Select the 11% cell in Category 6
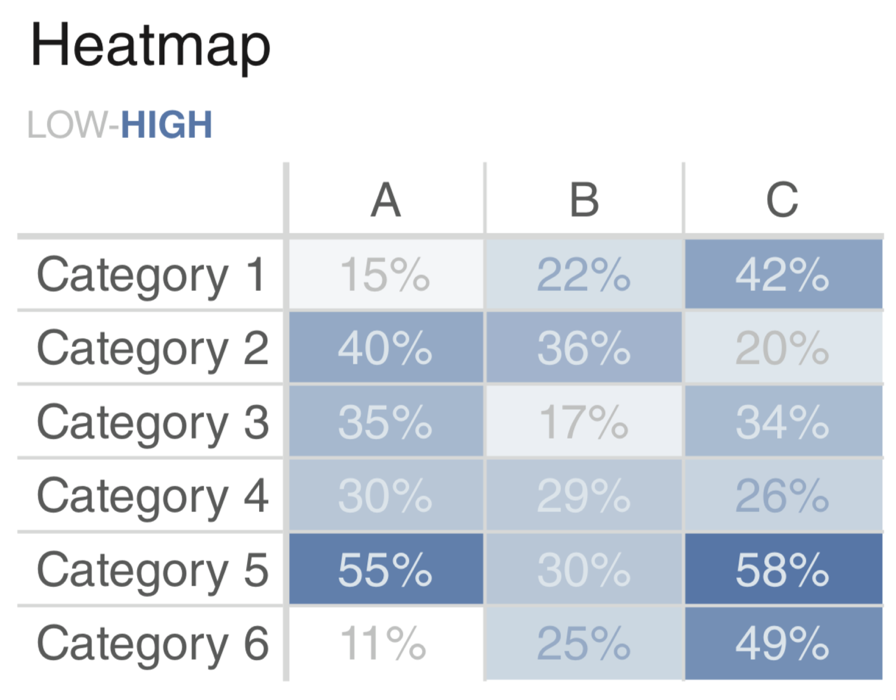 pos(386,643)
